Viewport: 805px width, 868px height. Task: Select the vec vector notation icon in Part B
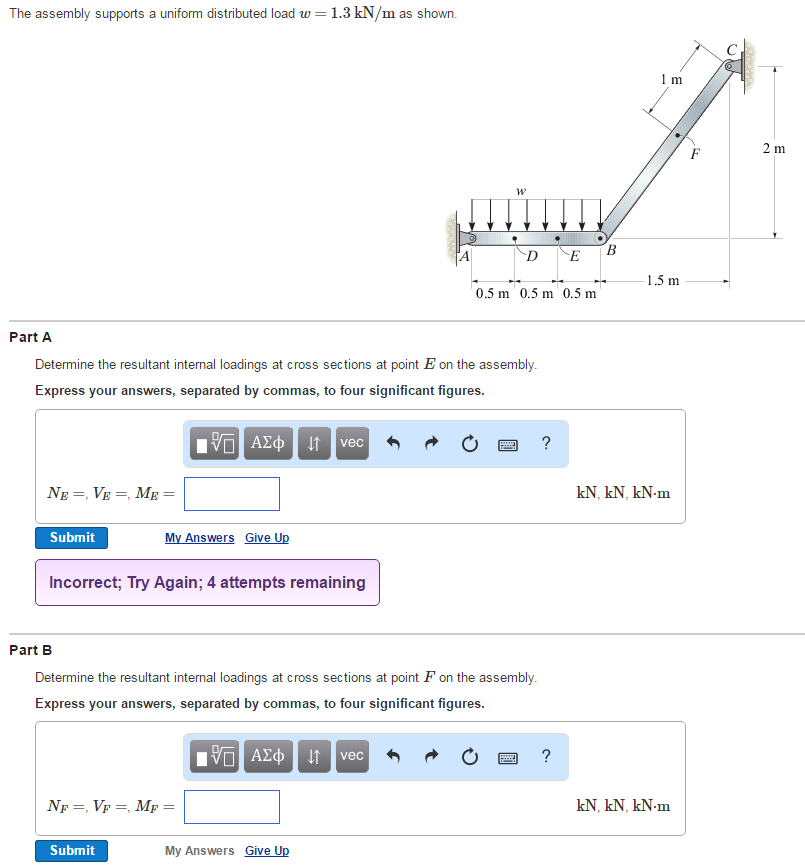pos(351,757)
